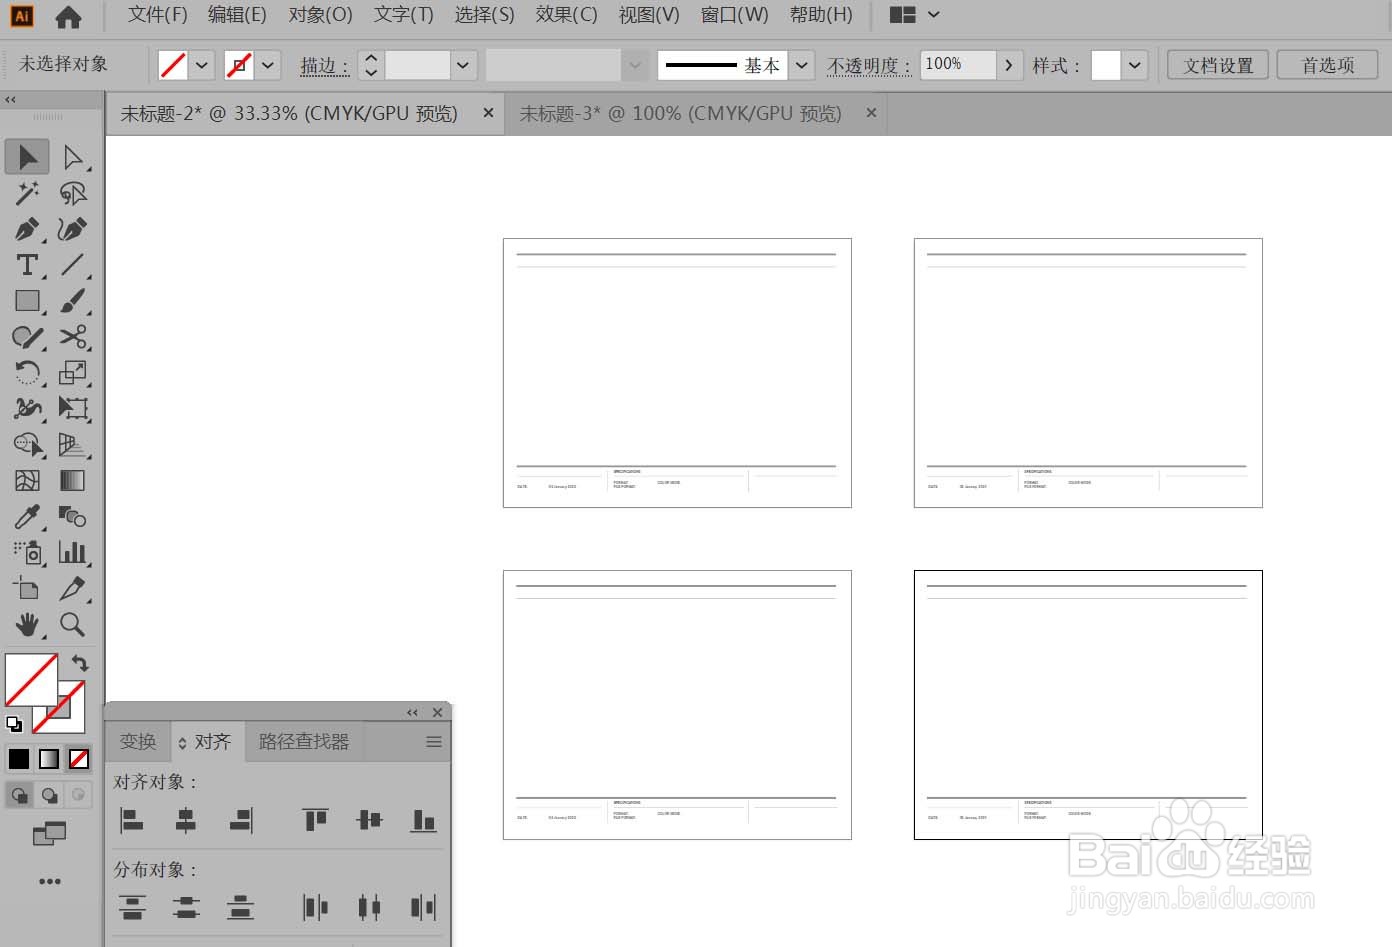
Task: Distribute objects vertical top
Action: point(132,907)
